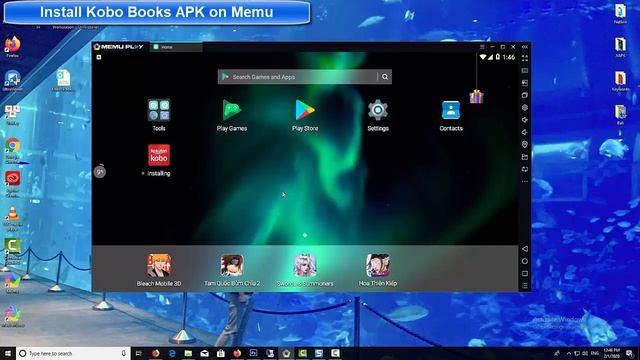Click the volume down sidebar icon

coord(525,132)
